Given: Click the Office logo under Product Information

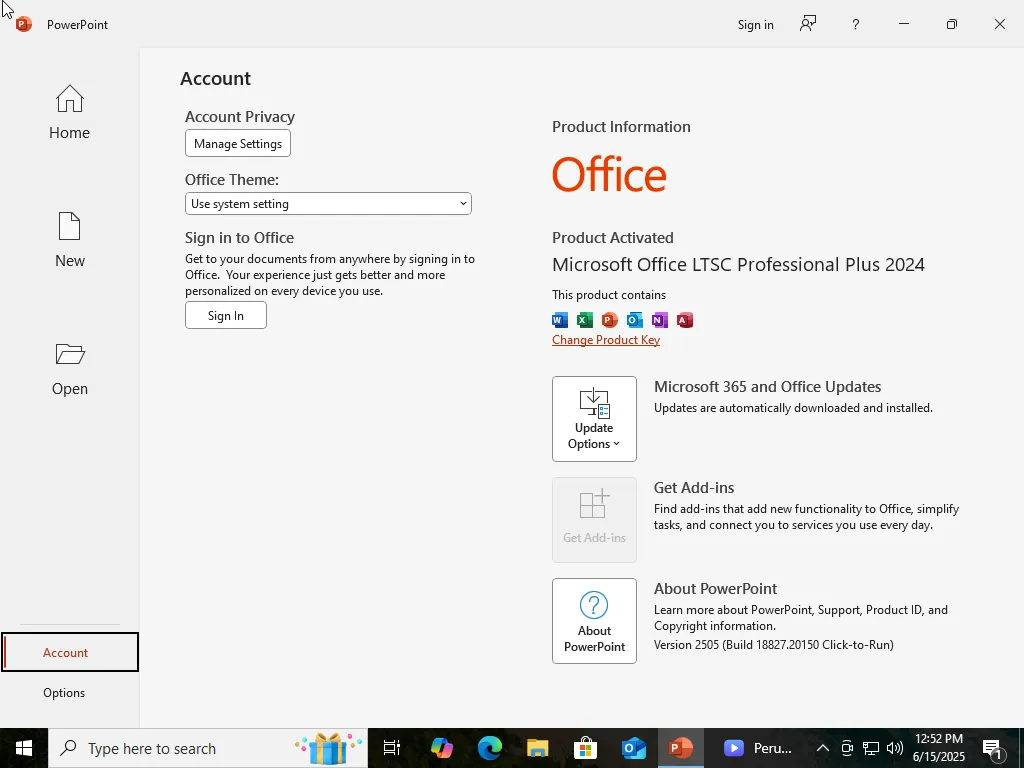Looking at the screenshot, I should (609, 174).
